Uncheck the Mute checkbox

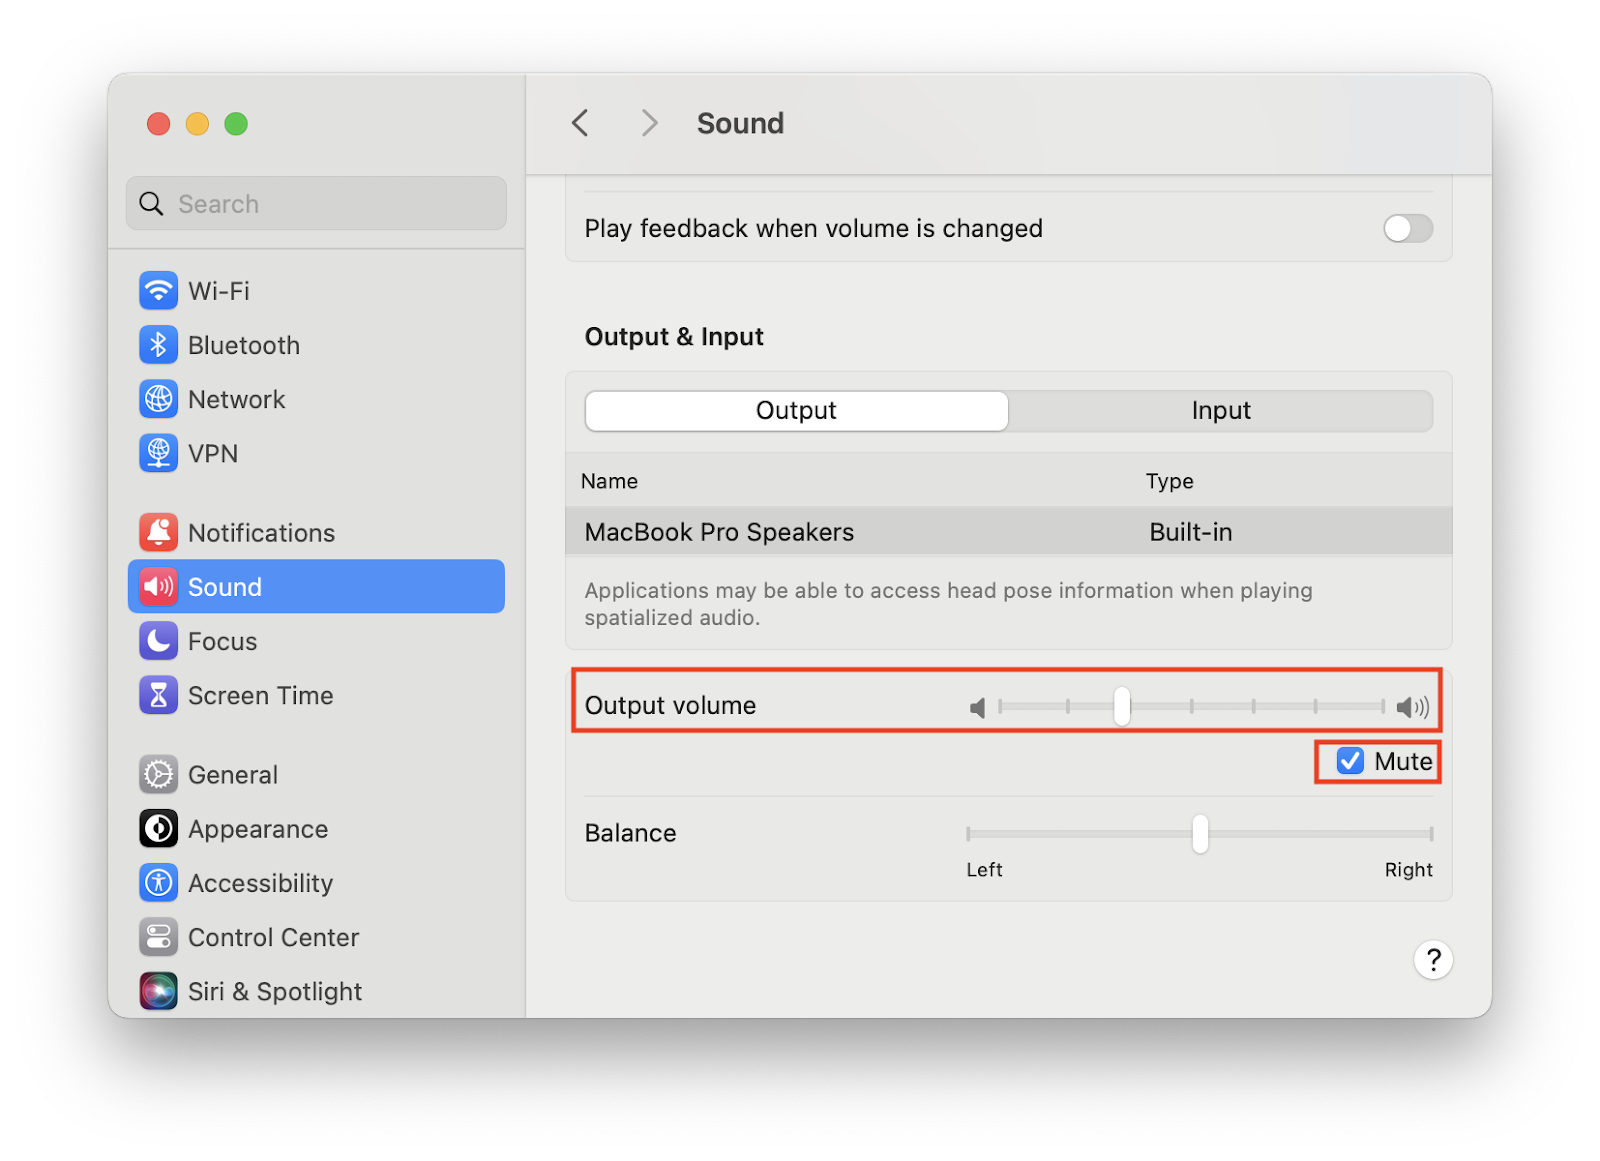point(1350,761)
